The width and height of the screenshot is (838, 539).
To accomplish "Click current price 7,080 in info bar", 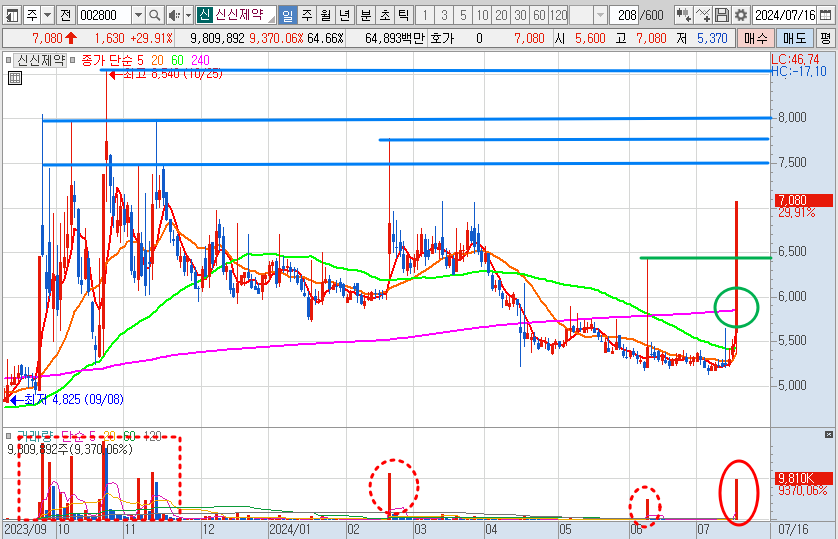I will [x=48, y=38].
